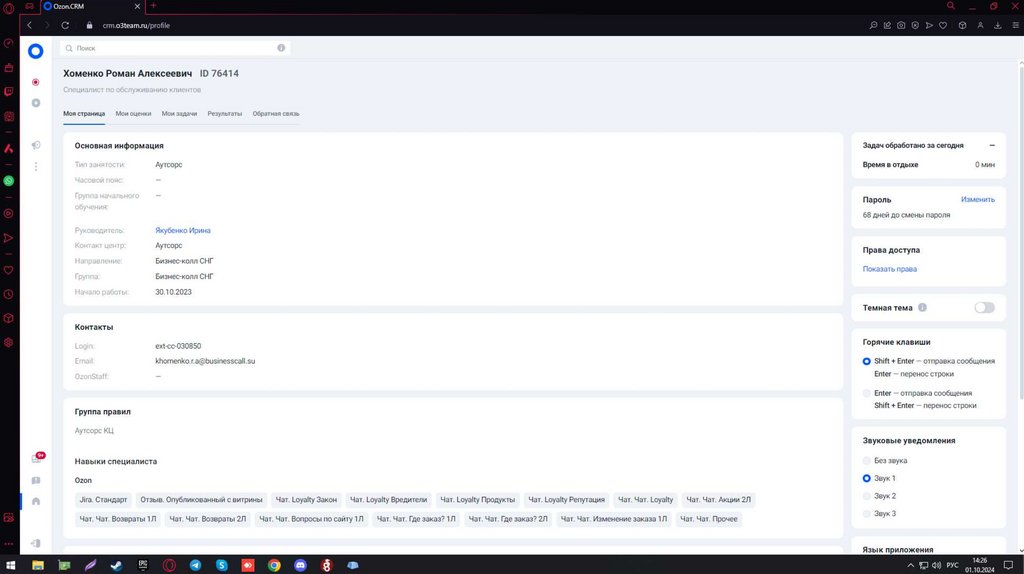The height and width of the screenshot is (574, 1024).
Task: Reload the page with refresh icon
Action: coord(65,25)
